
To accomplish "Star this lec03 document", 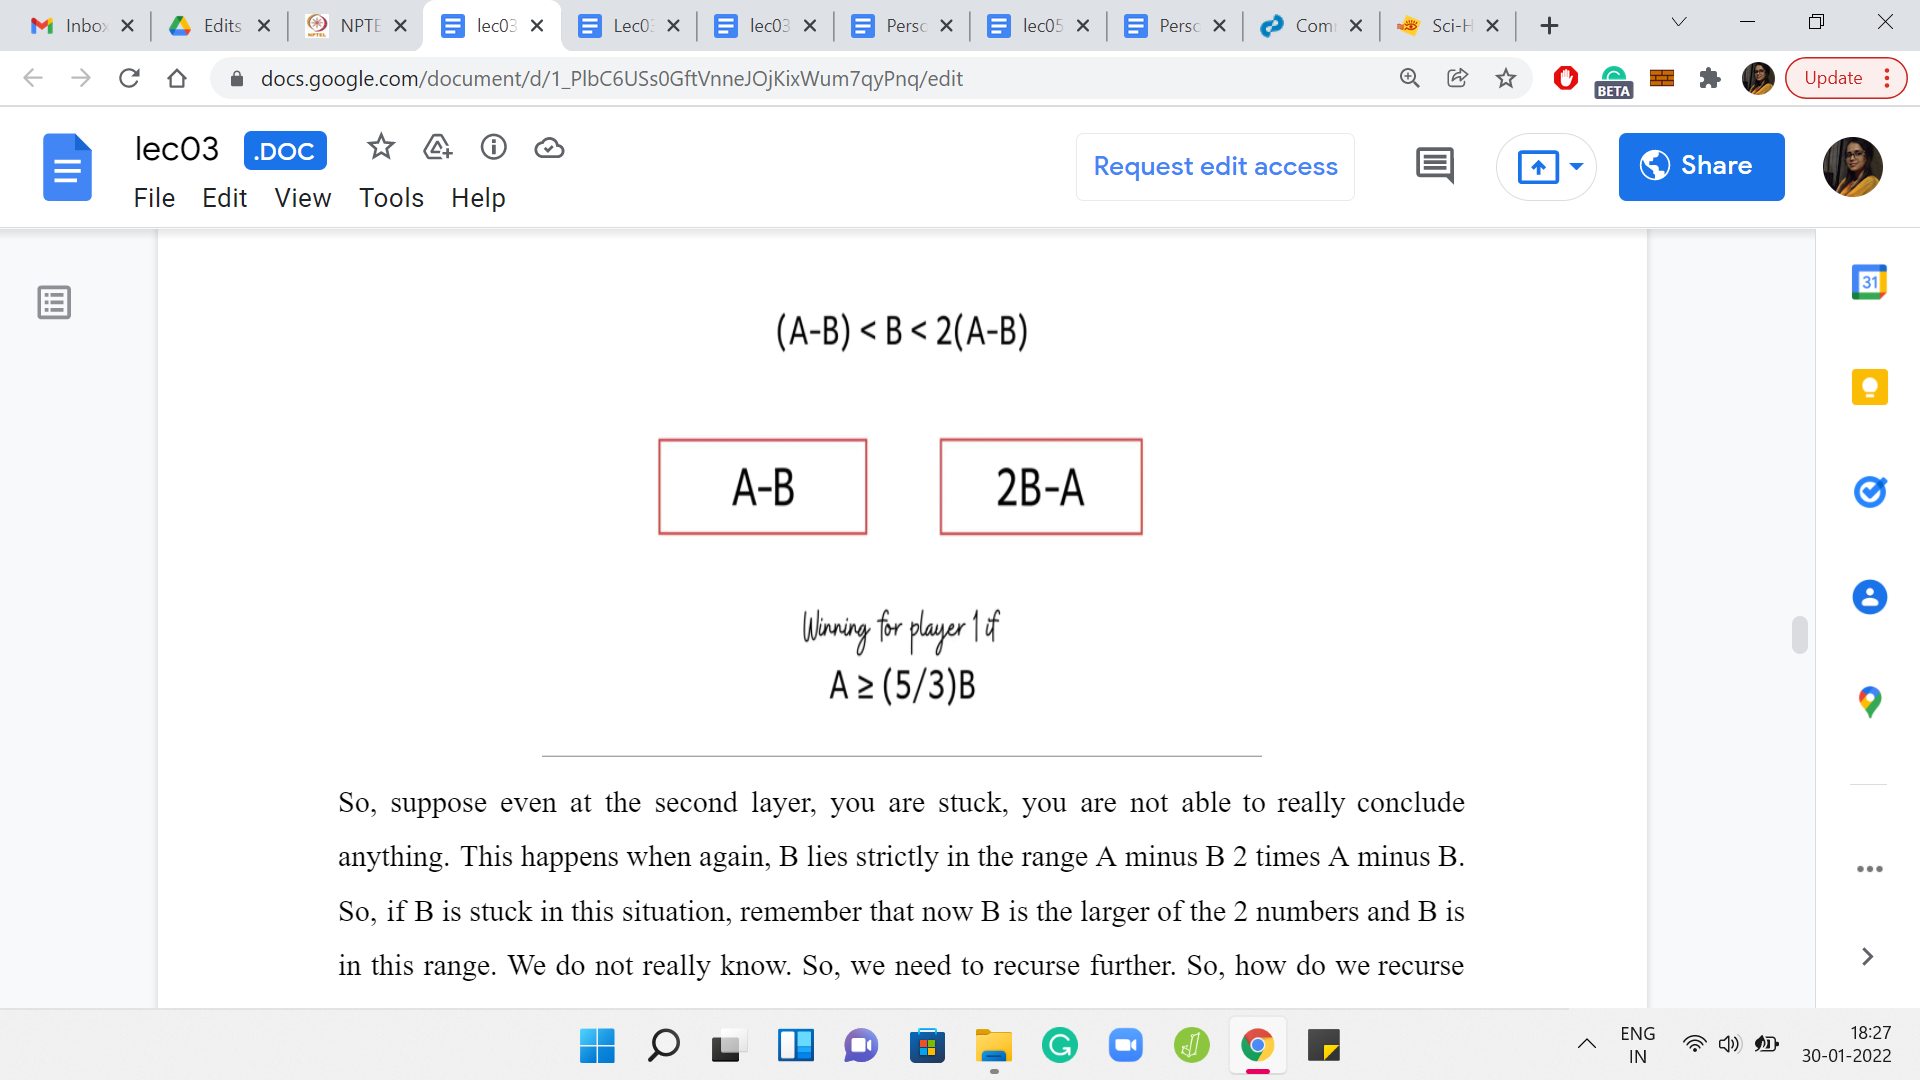I will (x=380, y=148).
